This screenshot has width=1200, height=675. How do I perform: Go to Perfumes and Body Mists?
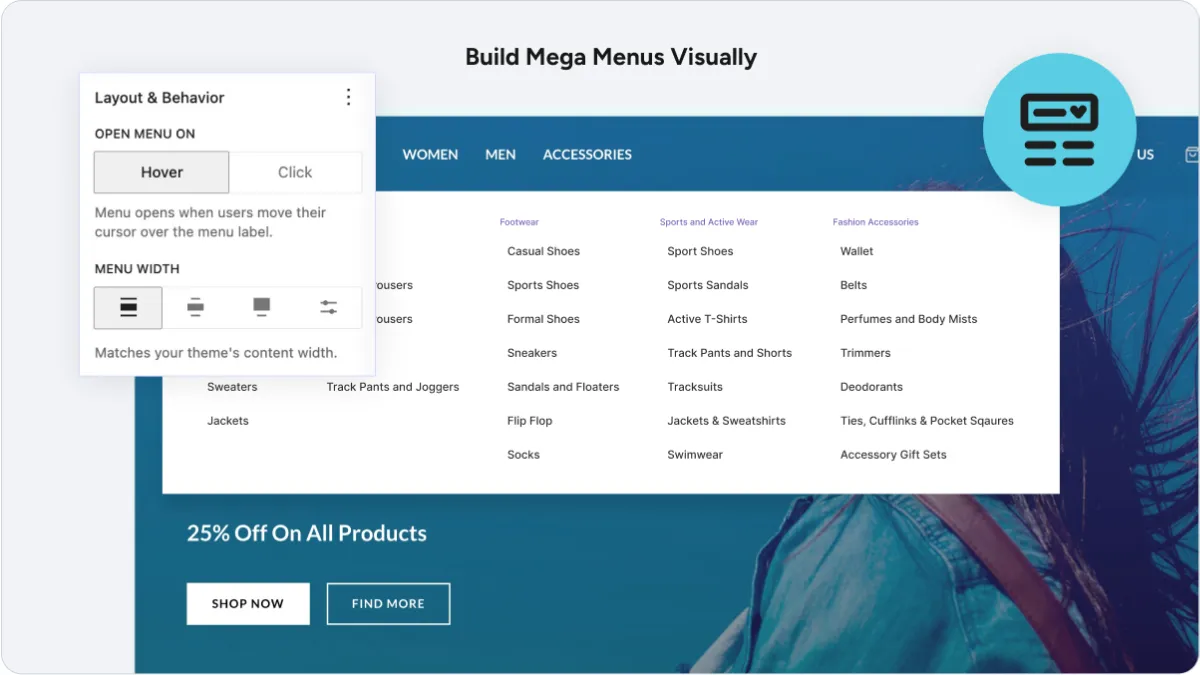coord(909,319)
